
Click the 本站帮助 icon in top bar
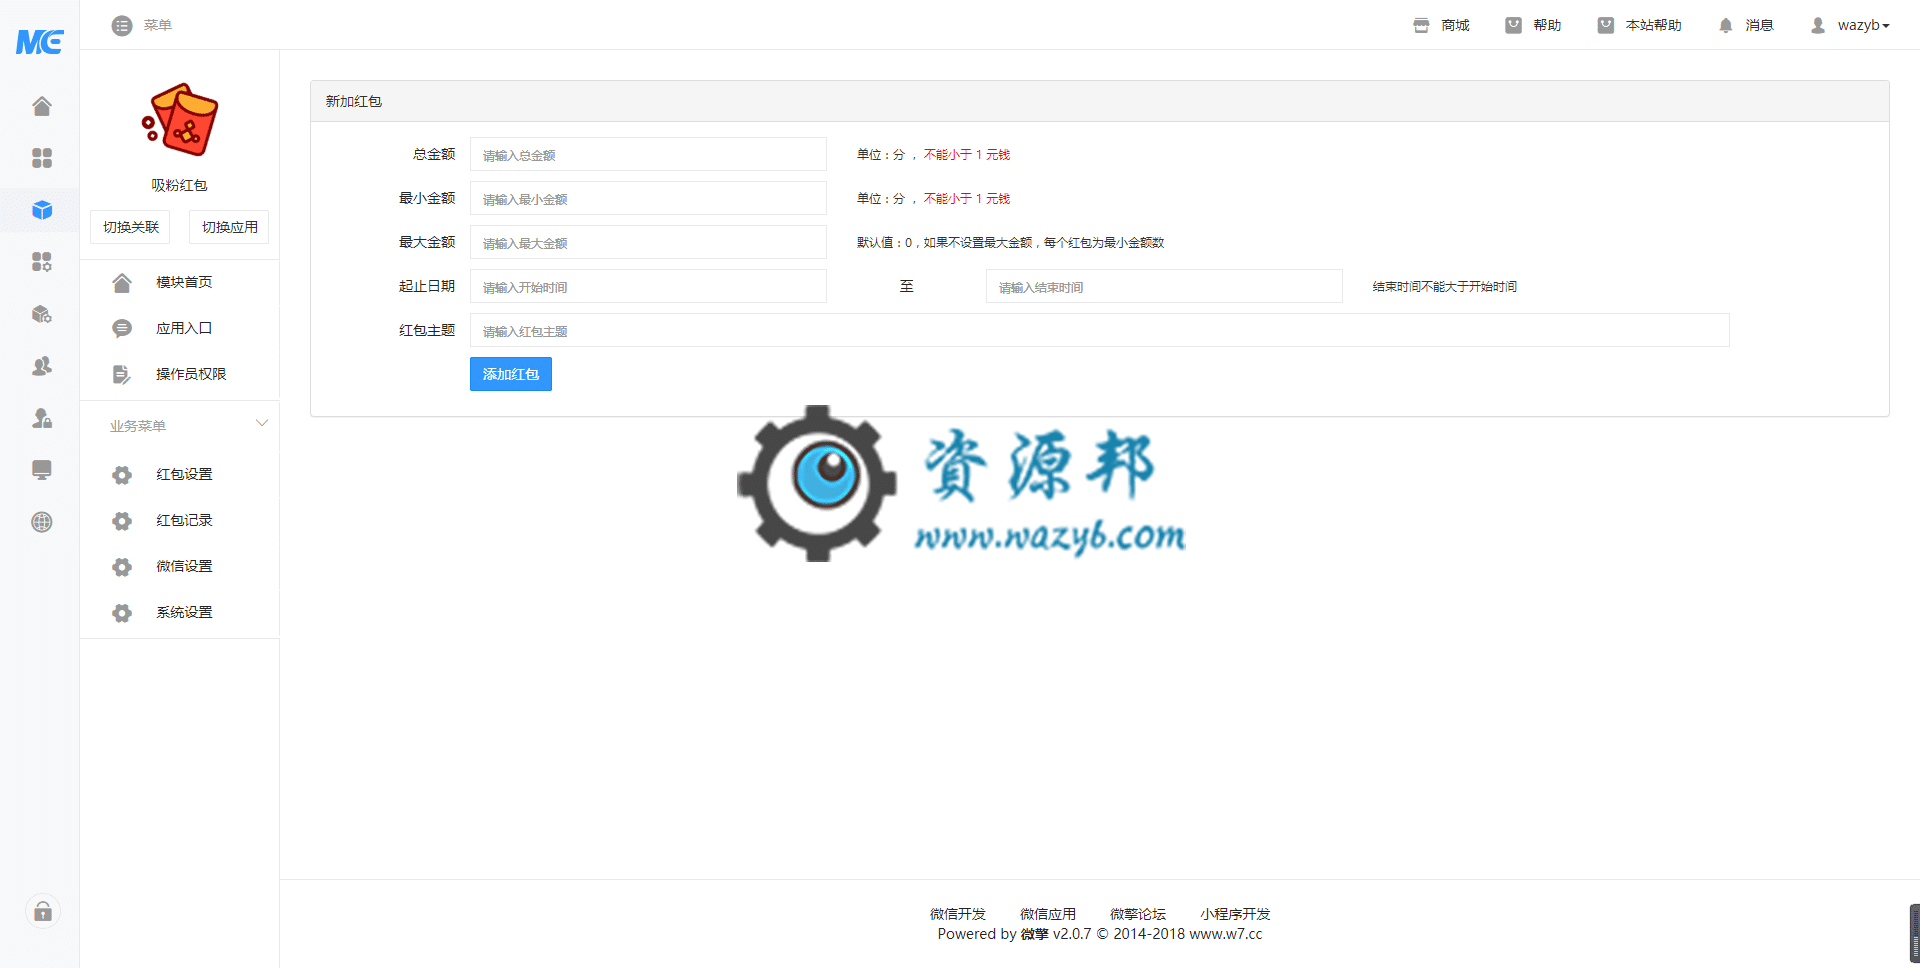point(1605,26)
